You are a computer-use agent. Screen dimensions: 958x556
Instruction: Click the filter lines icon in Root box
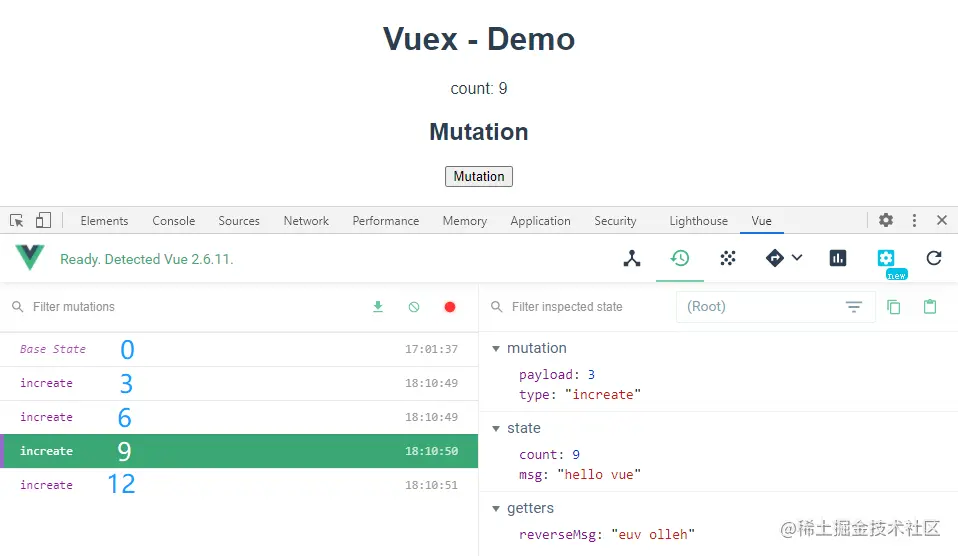coord(854,307)
